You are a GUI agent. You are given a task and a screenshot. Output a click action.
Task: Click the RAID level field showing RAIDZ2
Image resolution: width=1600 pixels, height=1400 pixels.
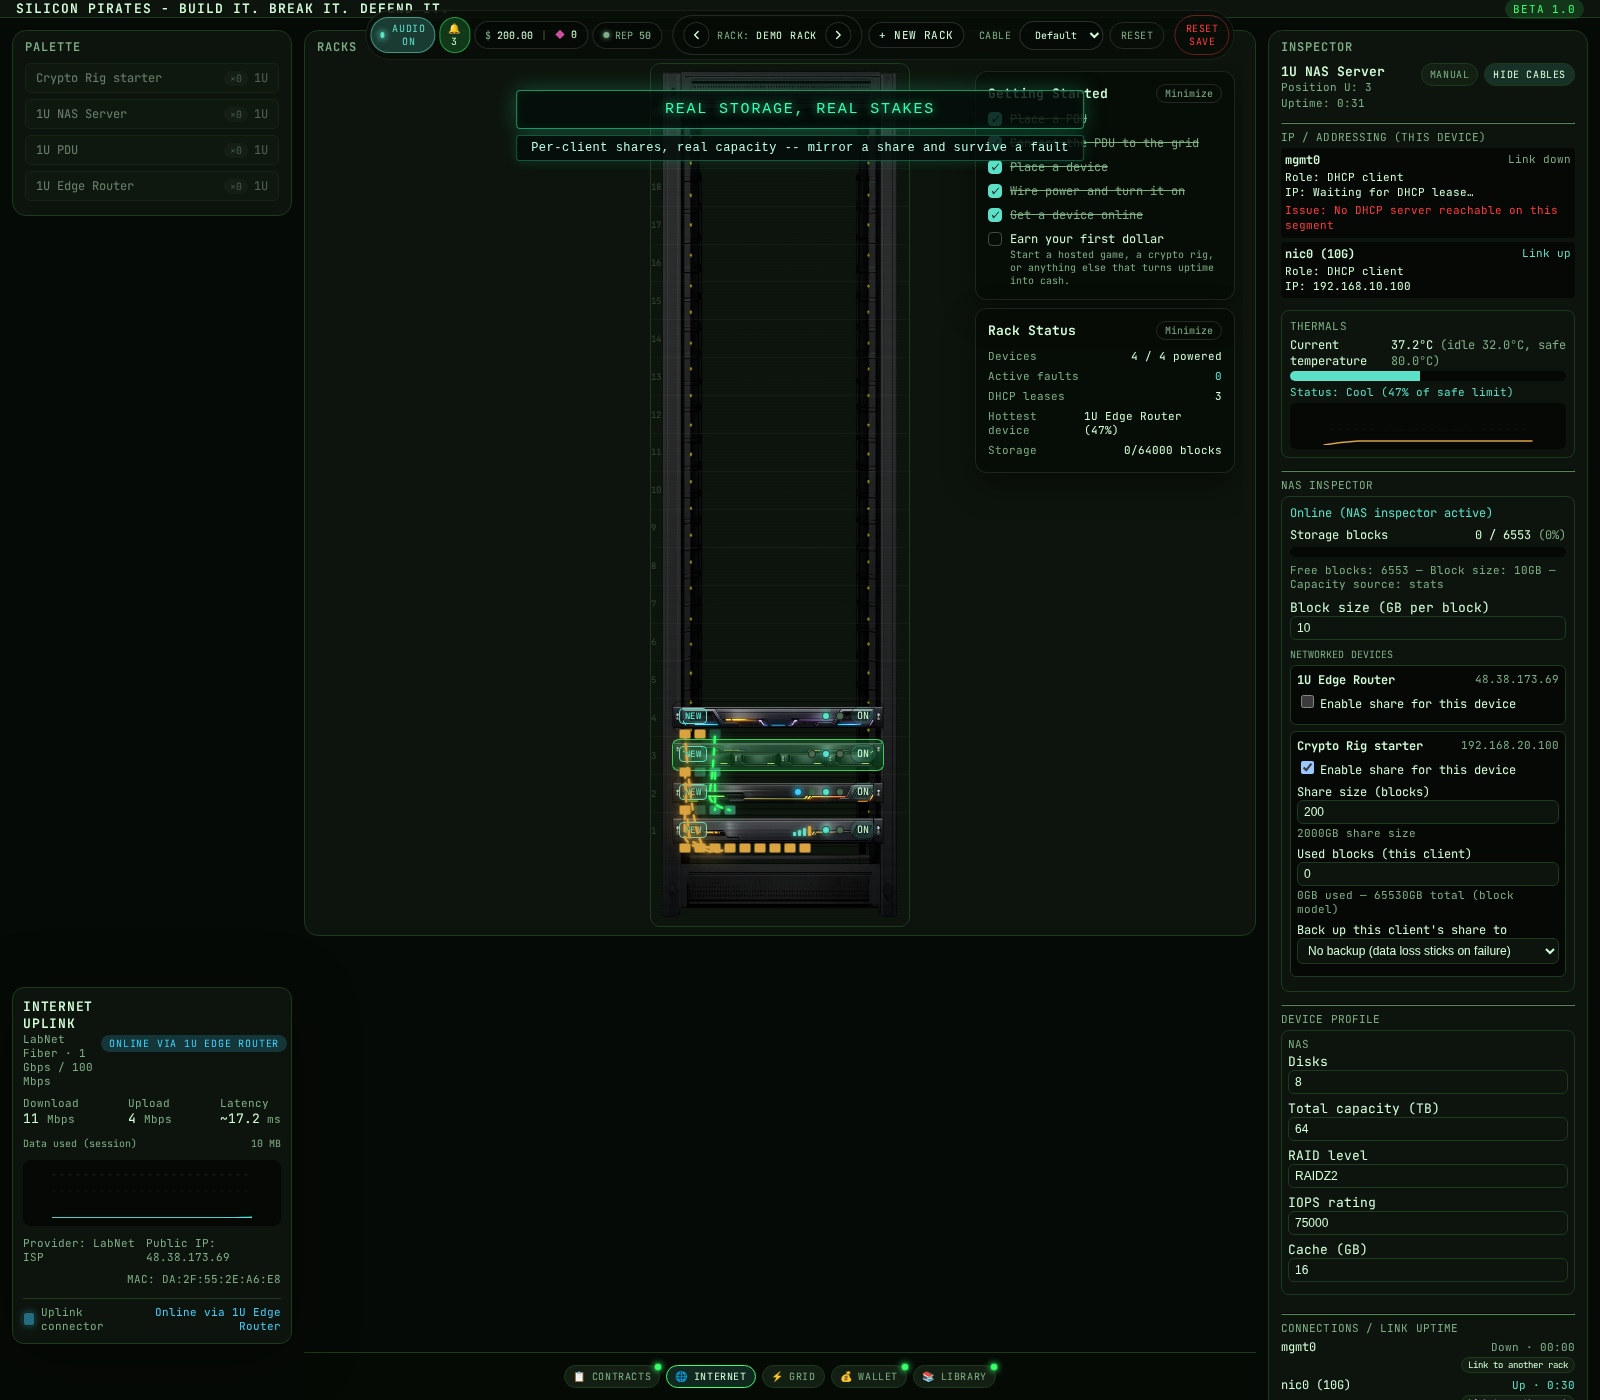1428,1176
